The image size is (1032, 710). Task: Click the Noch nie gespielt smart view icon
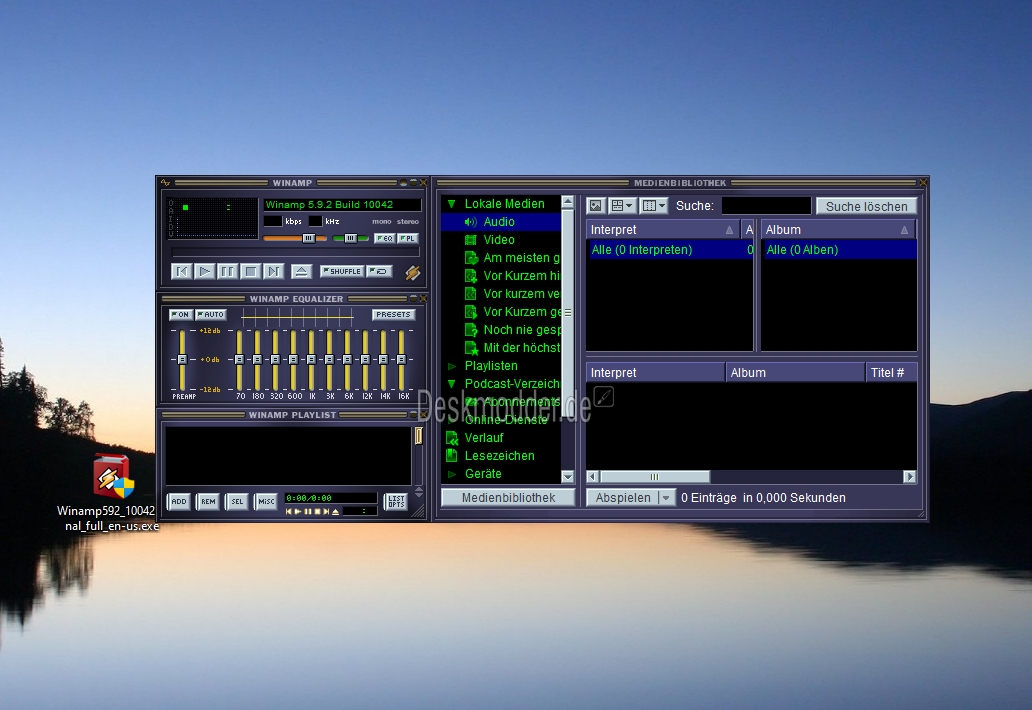[471, 330]
